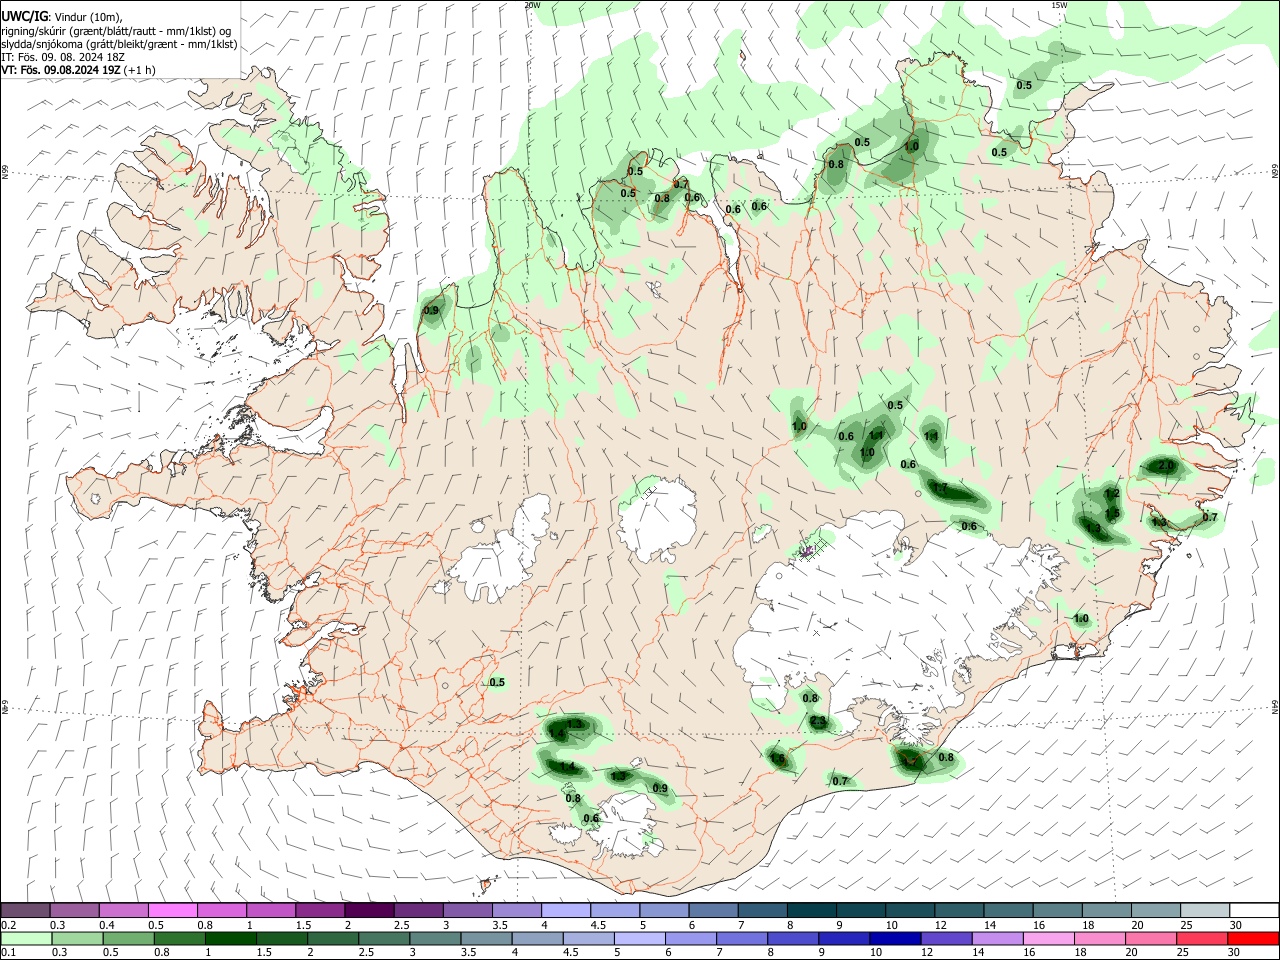Click the 'slydda/snjókoma' legend description line

[119, 44]
